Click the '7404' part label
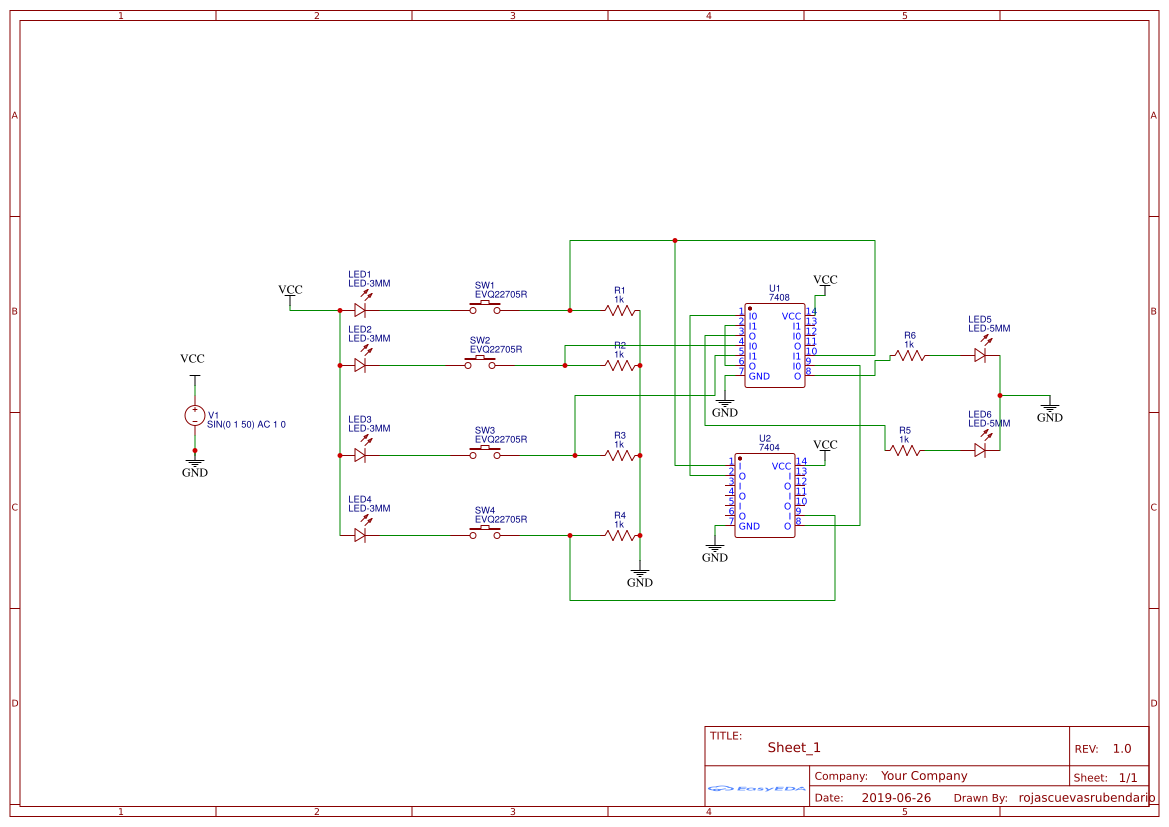Image resolution: width=1169 pixels, height=827 pixels. click(x=769, y=447)
